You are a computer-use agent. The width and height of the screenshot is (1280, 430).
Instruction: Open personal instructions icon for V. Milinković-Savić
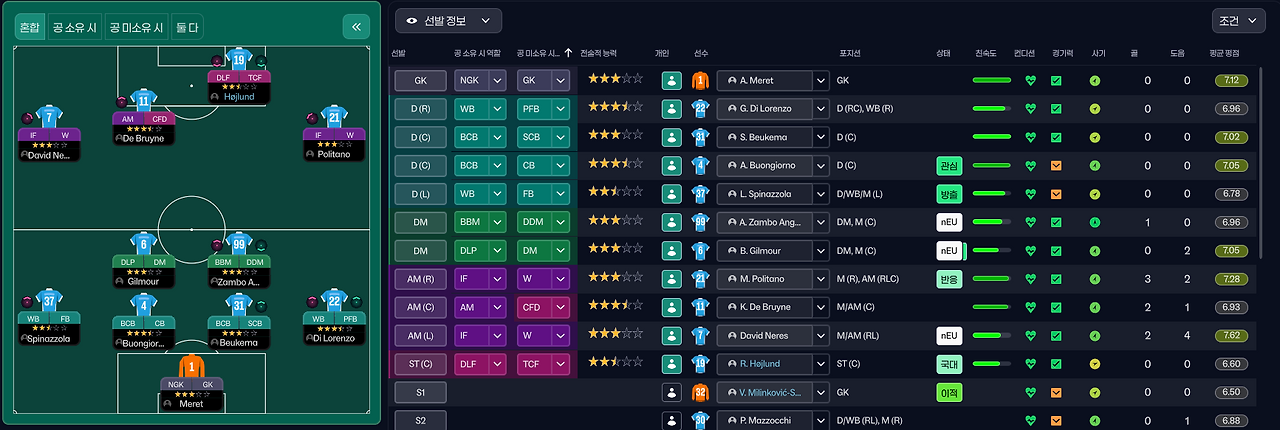coord(671,392)
